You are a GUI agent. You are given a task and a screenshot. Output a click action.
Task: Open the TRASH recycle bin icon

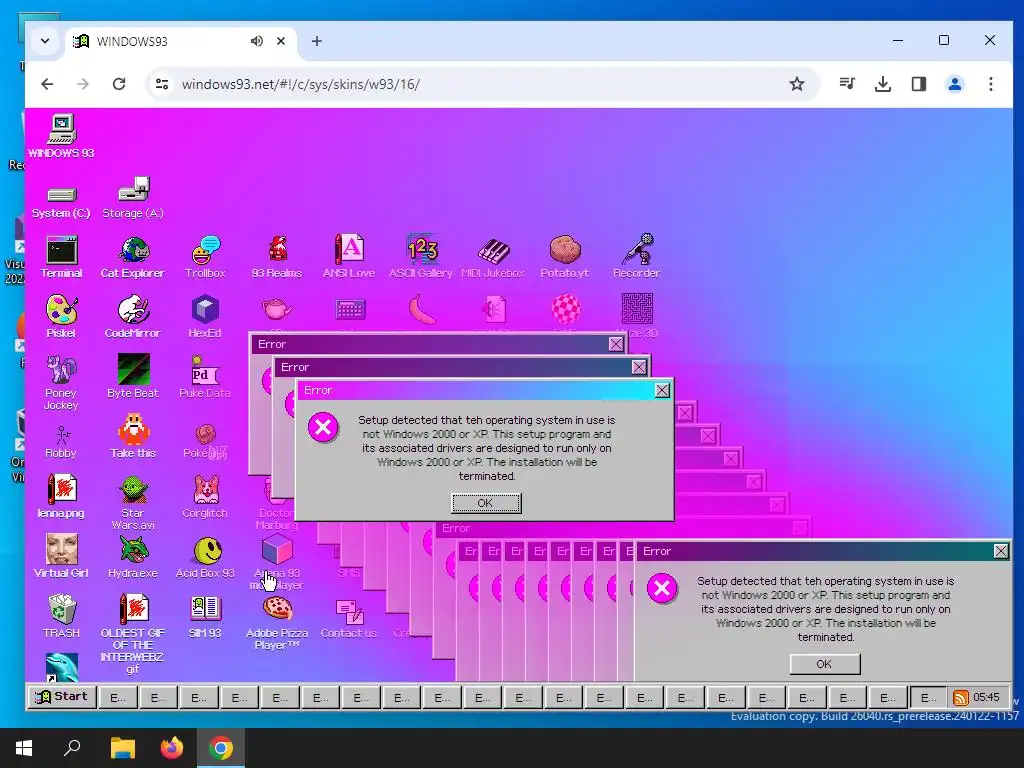(61, 616)
